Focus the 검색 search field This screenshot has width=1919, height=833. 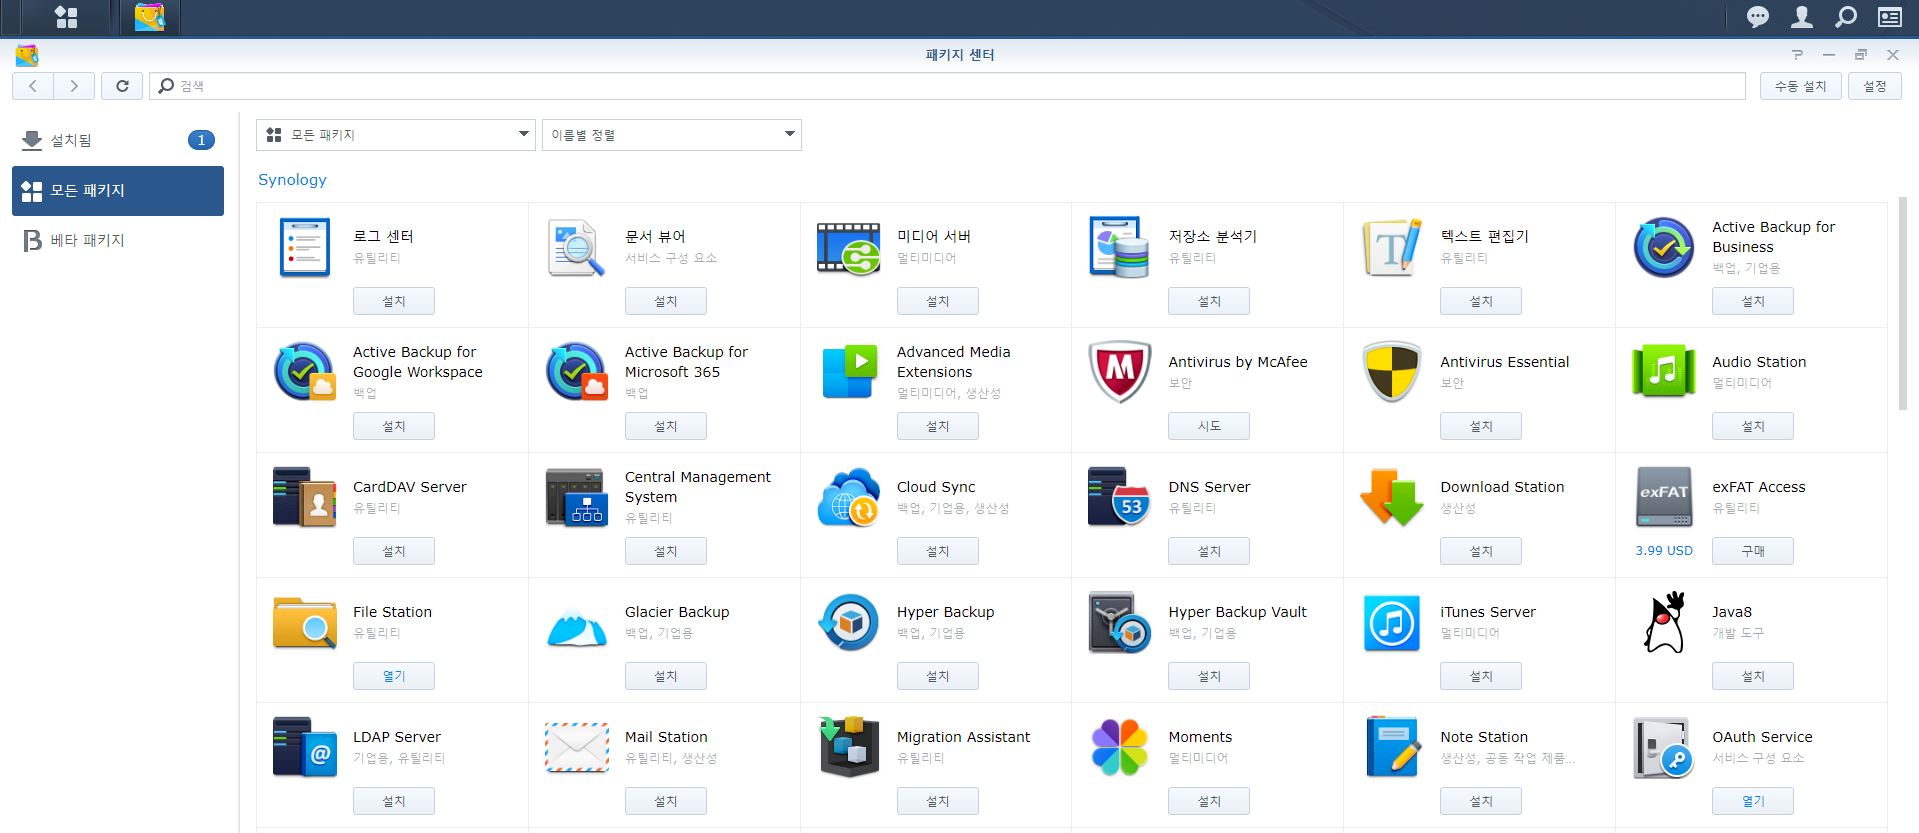coord(947,86)
